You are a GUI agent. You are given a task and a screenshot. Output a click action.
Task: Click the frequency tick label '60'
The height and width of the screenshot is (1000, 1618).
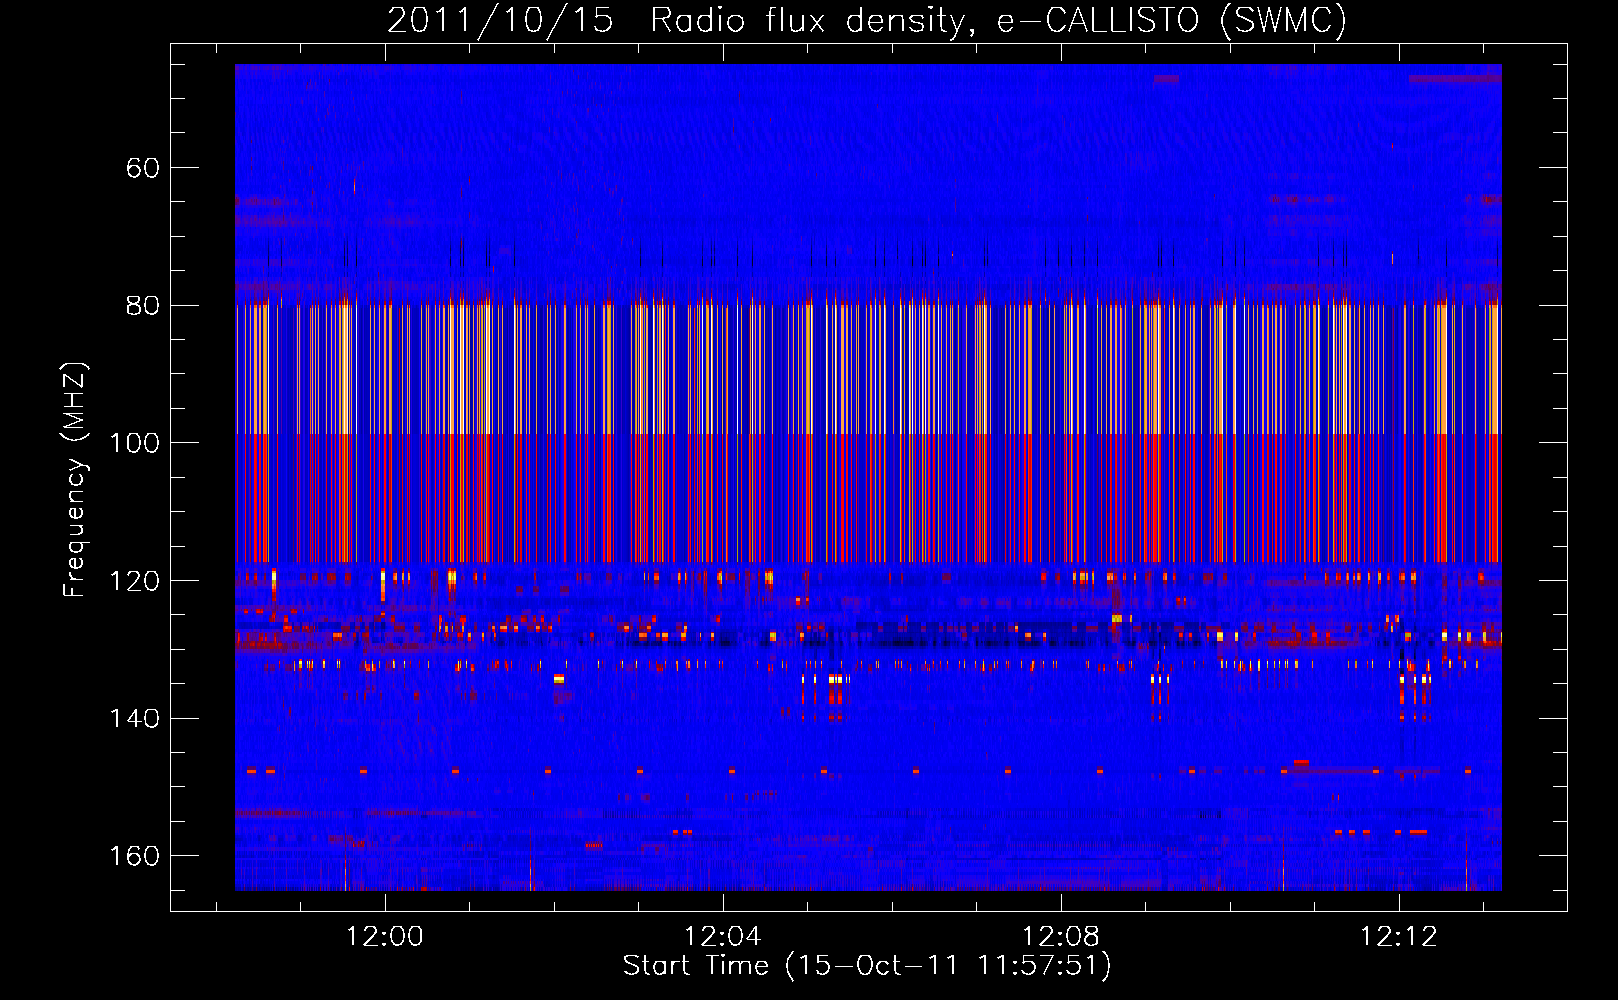click(143, 168)
